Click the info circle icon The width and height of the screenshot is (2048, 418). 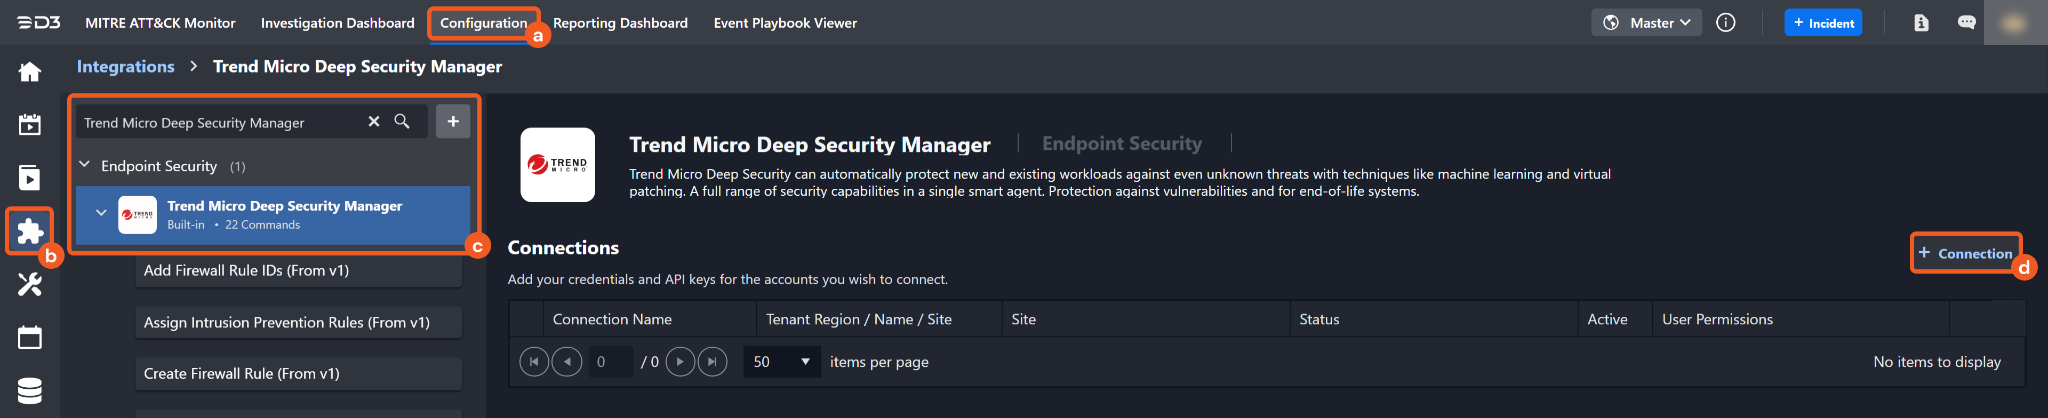1726,23
